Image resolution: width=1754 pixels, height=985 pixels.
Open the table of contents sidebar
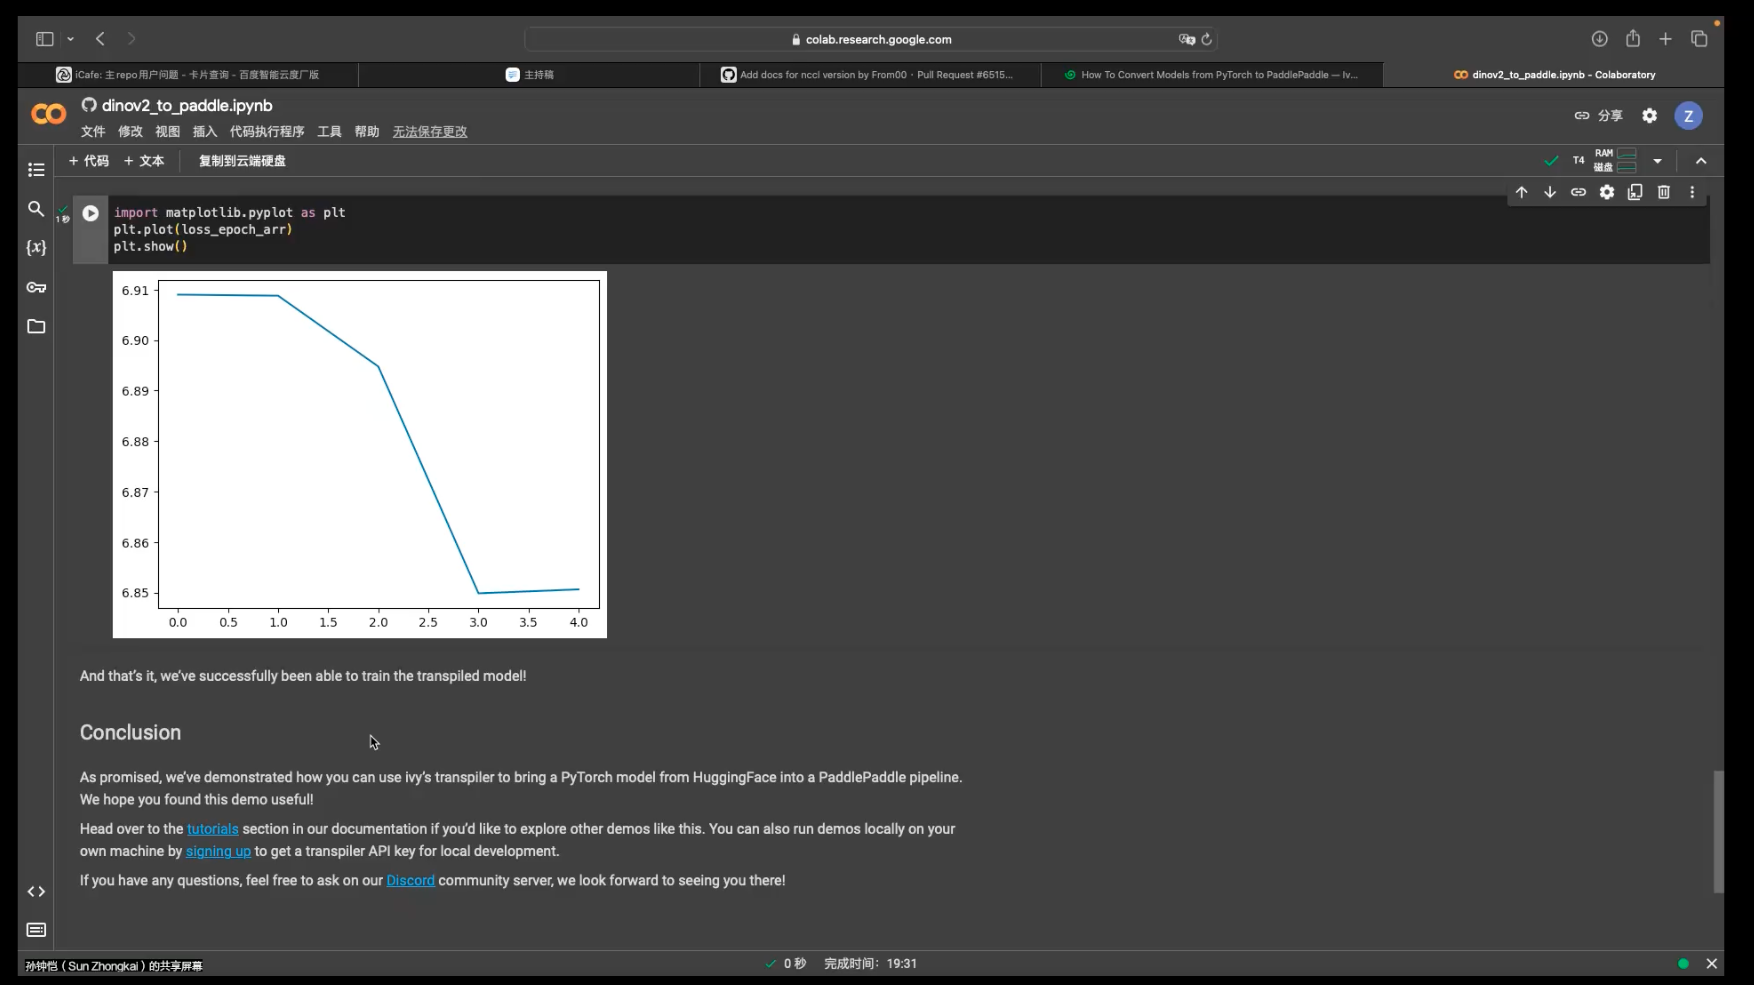tap(36, 170)
